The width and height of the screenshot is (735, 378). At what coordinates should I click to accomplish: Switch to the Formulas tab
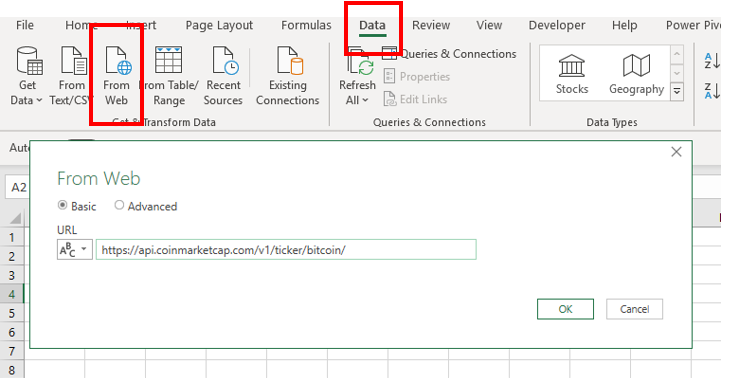point(306,25)
